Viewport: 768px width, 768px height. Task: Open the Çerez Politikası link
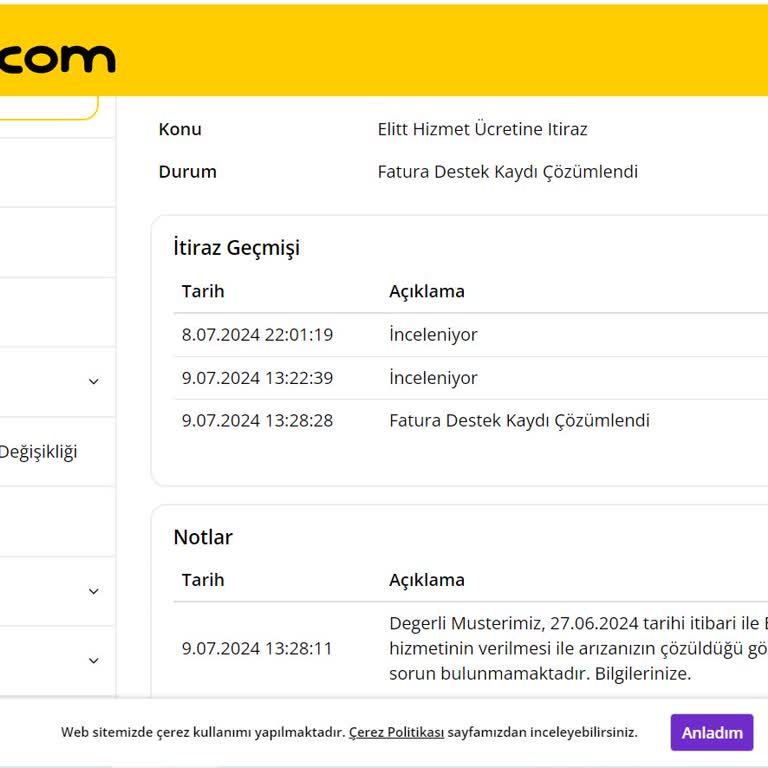396,732
